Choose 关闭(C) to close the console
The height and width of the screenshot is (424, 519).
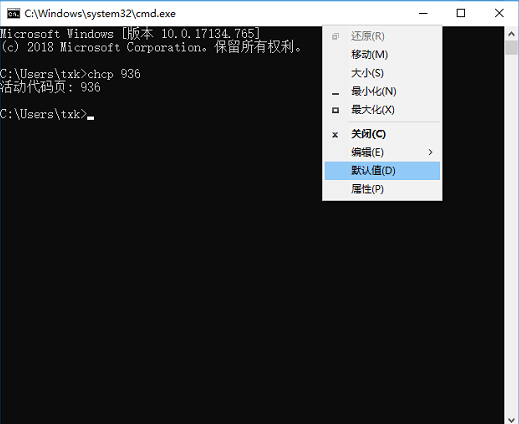click(x=382, y=134)
